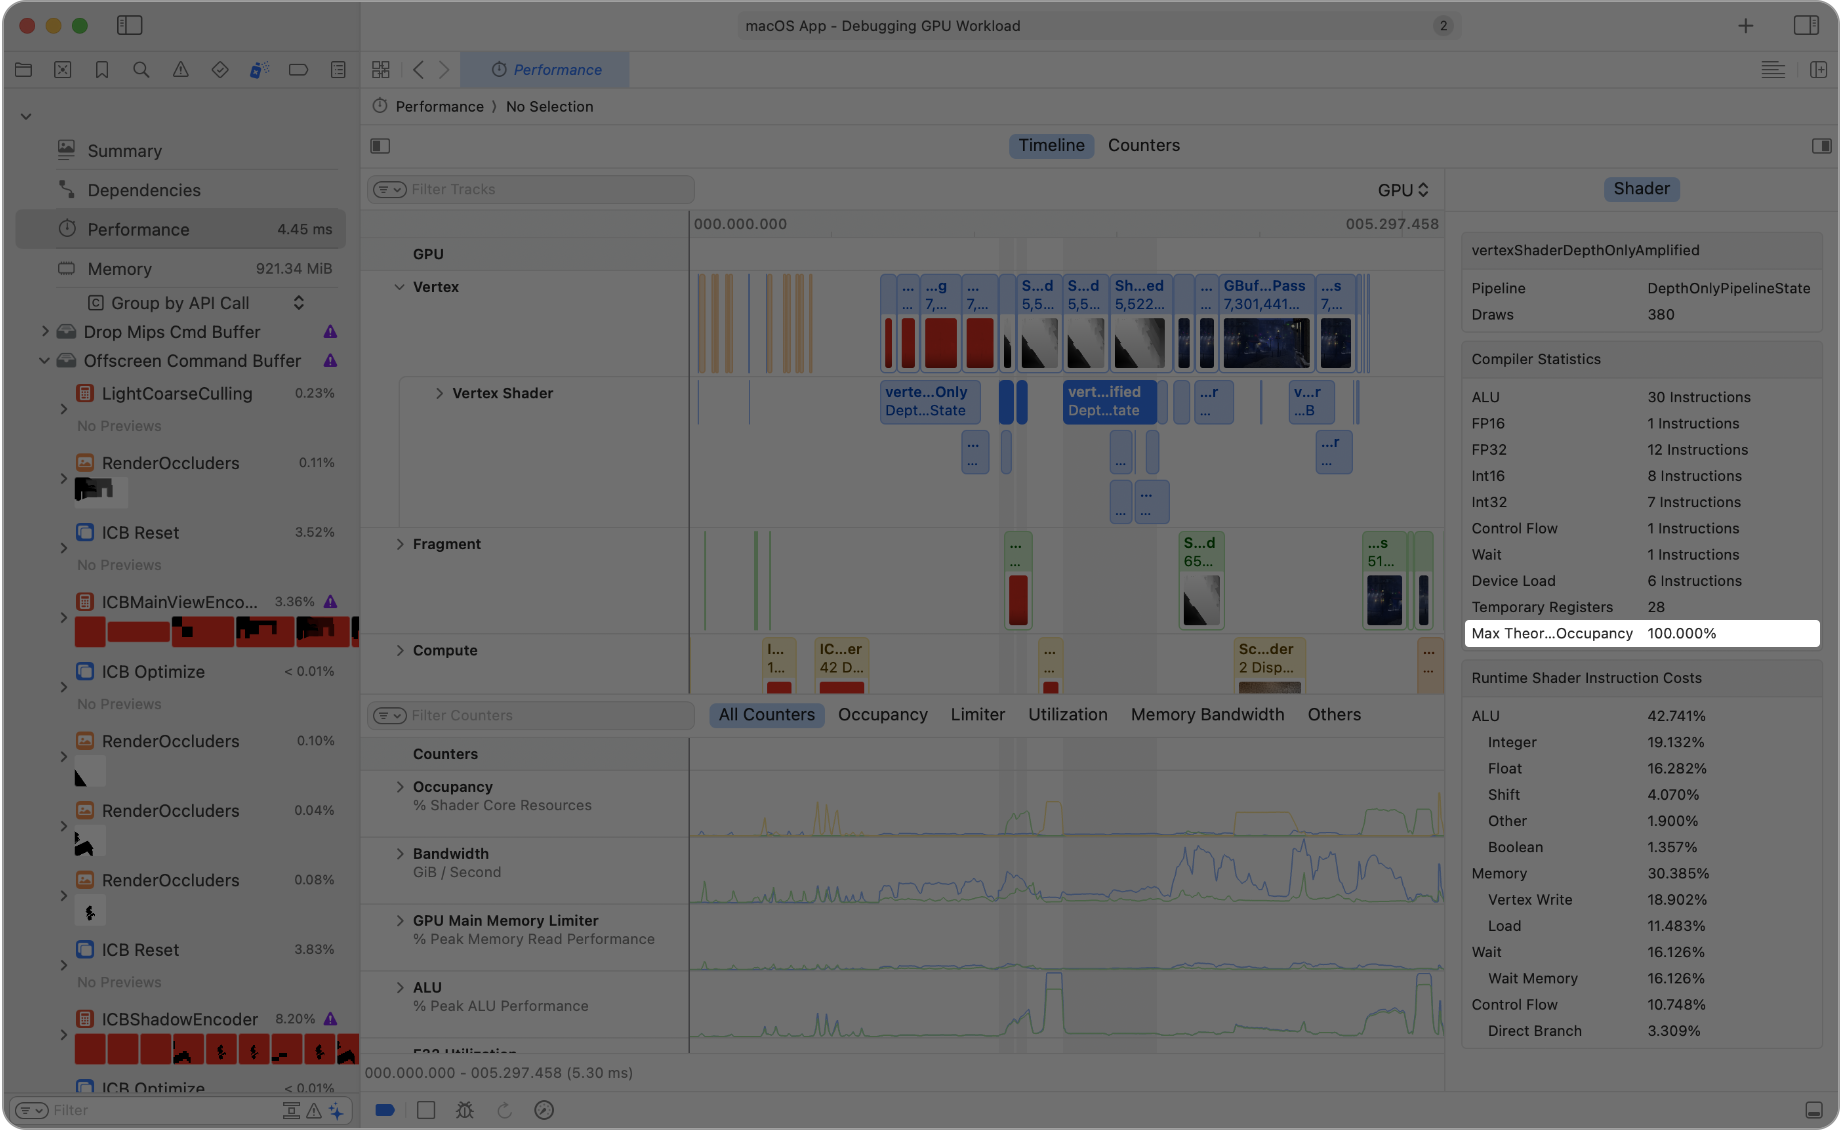Expand the Fragment track

(x=400, y=544)
